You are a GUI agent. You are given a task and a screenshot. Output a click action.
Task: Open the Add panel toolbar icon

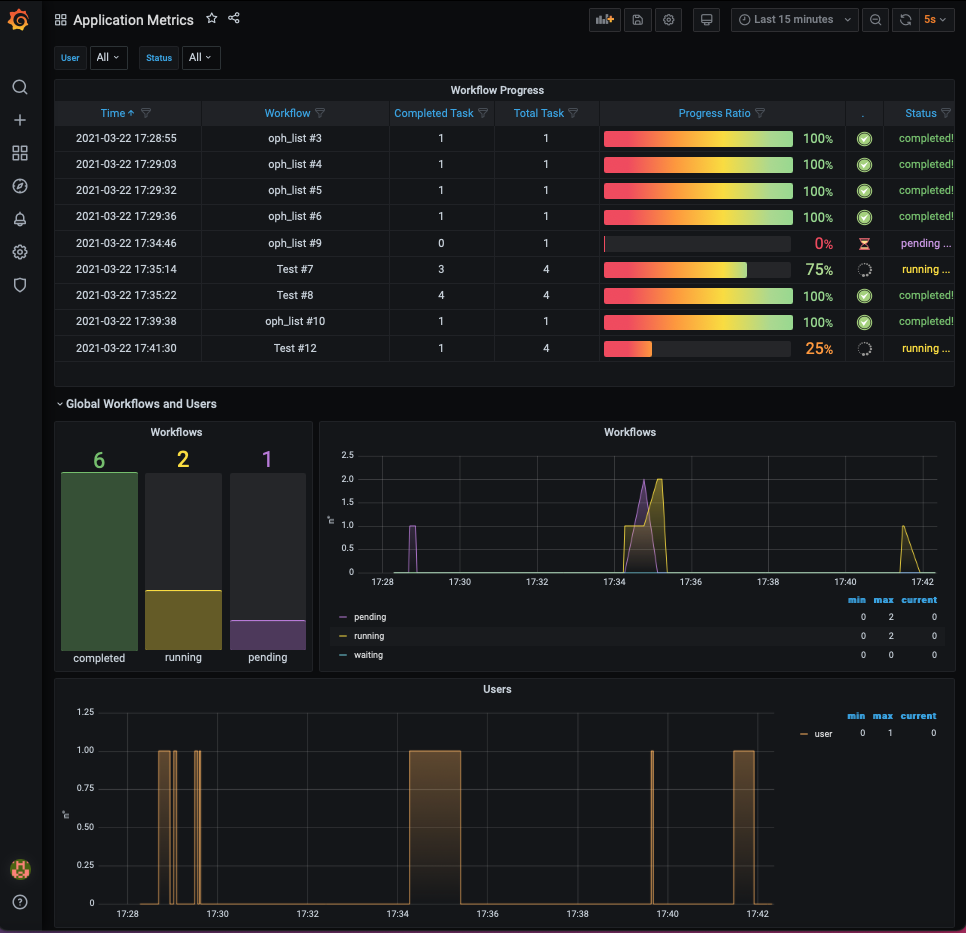coord(604,19)
